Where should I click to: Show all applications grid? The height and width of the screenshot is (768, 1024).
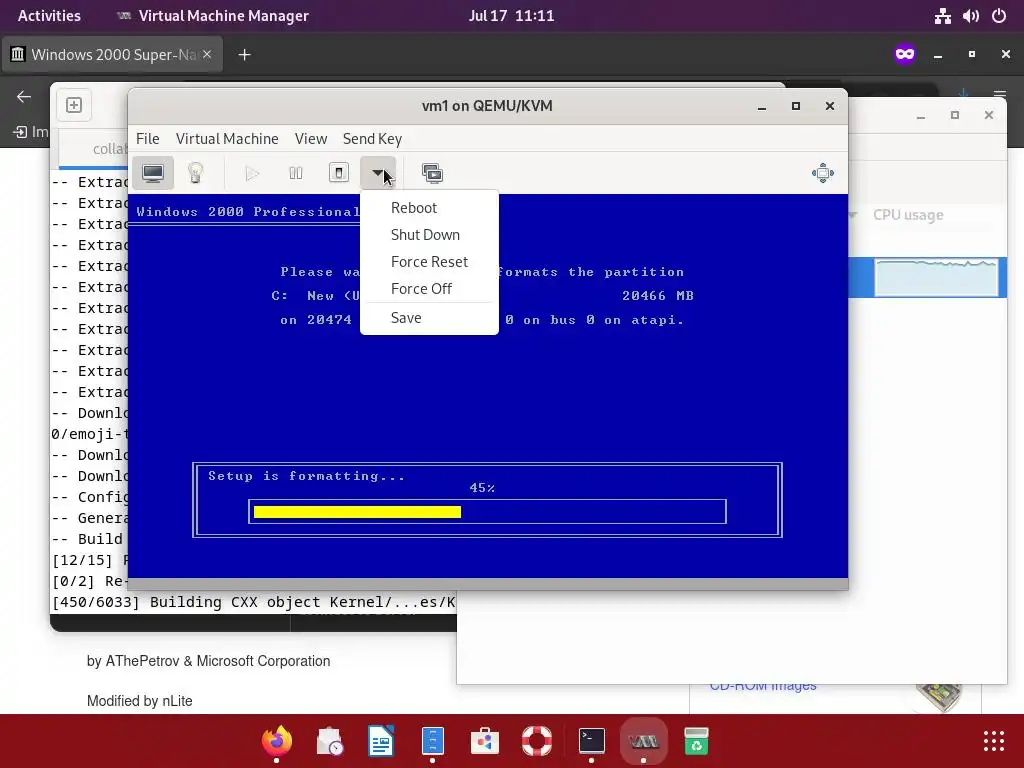tap(993, 741)
